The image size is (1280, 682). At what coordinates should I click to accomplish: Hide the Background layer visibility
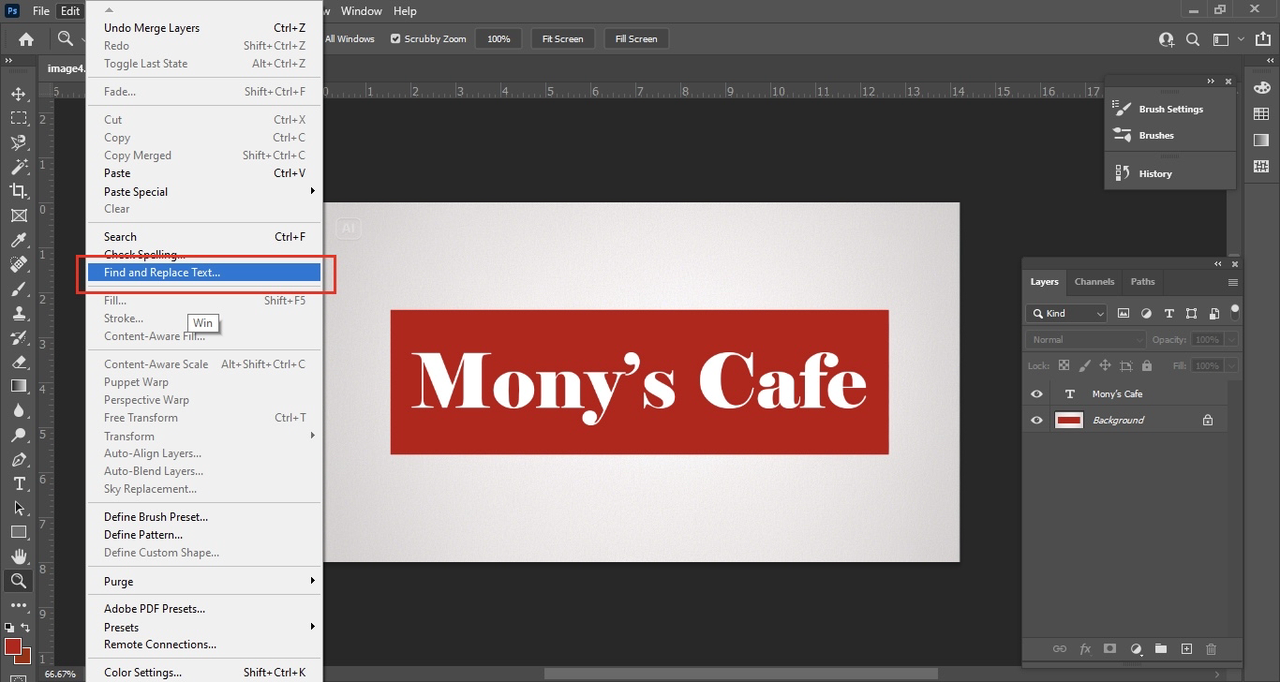1036,420
